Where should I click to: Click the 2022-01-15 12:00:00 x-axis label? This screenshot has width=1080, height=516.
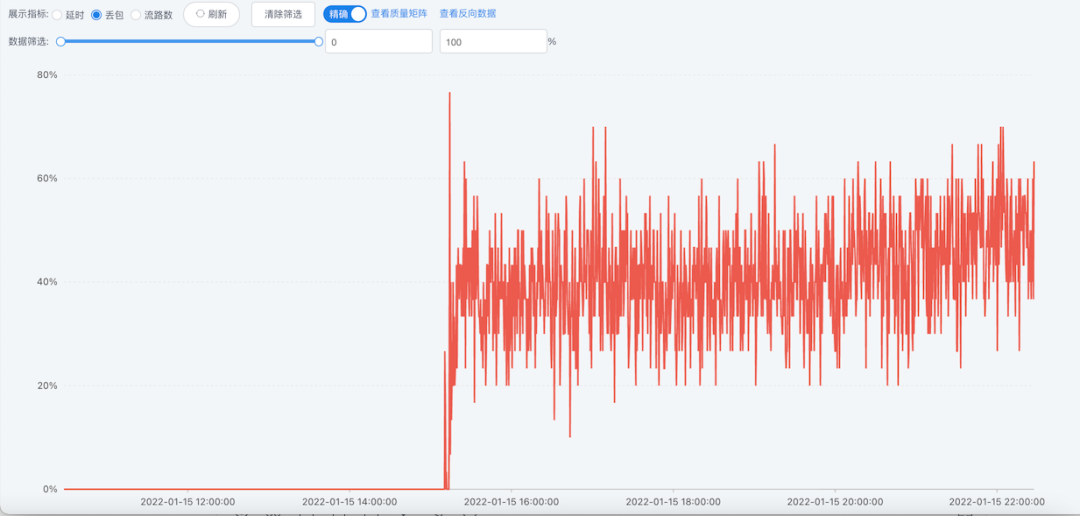[x=187, y=502]
